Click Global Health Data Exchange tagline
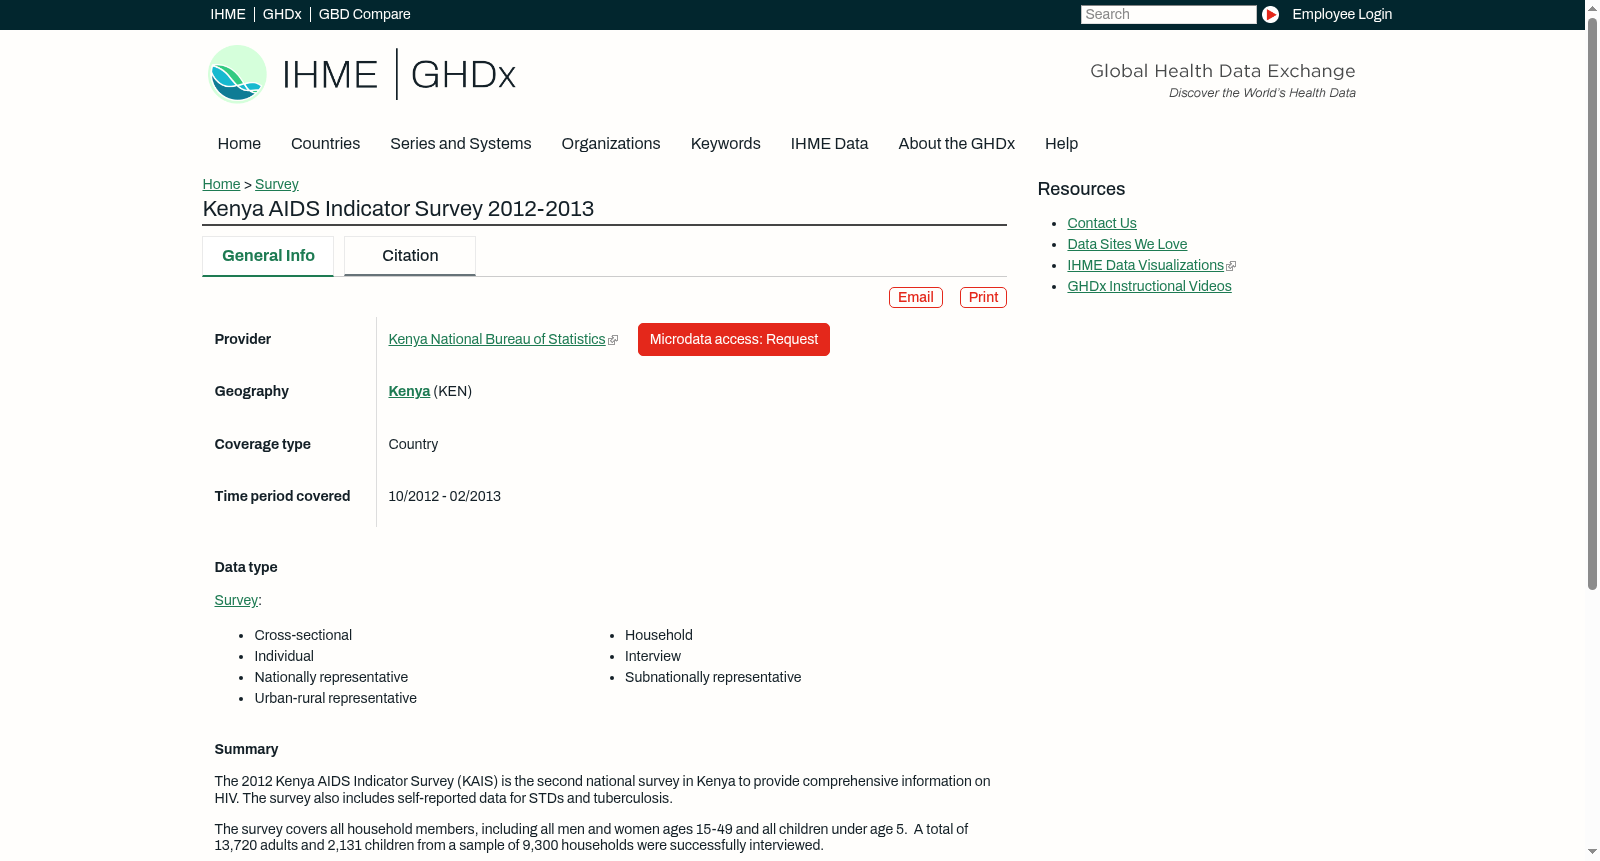This screenshot has height=861, width=1600. coord(1222,71)
